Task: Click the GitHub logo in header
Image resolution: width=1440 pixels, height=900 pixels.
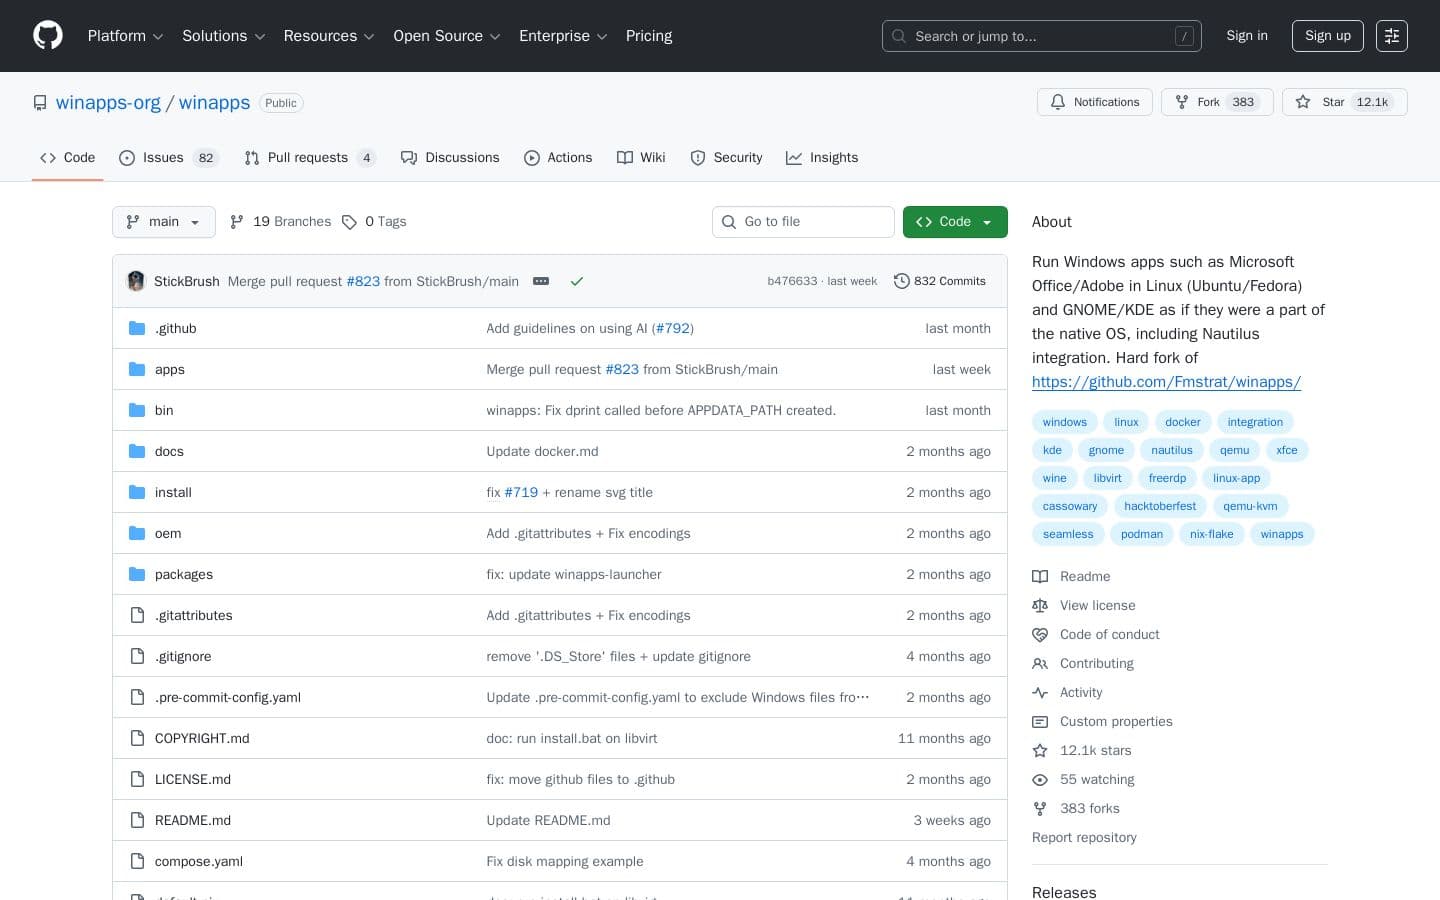Action: (48, 36)
